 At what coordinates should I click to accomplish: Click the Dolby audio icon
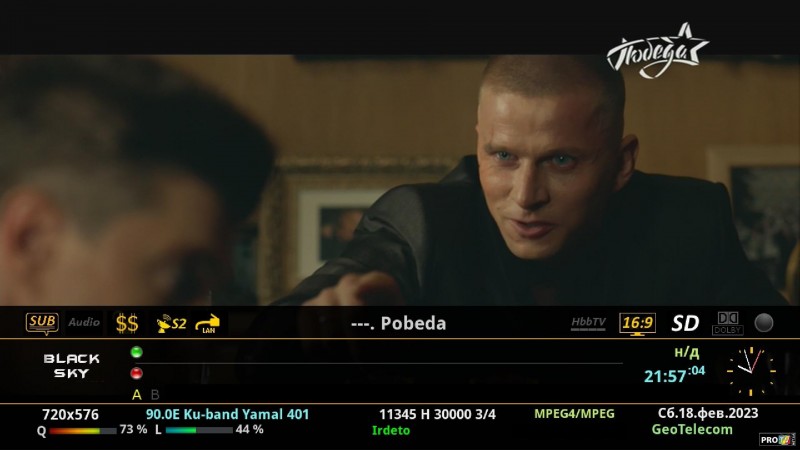728,323
